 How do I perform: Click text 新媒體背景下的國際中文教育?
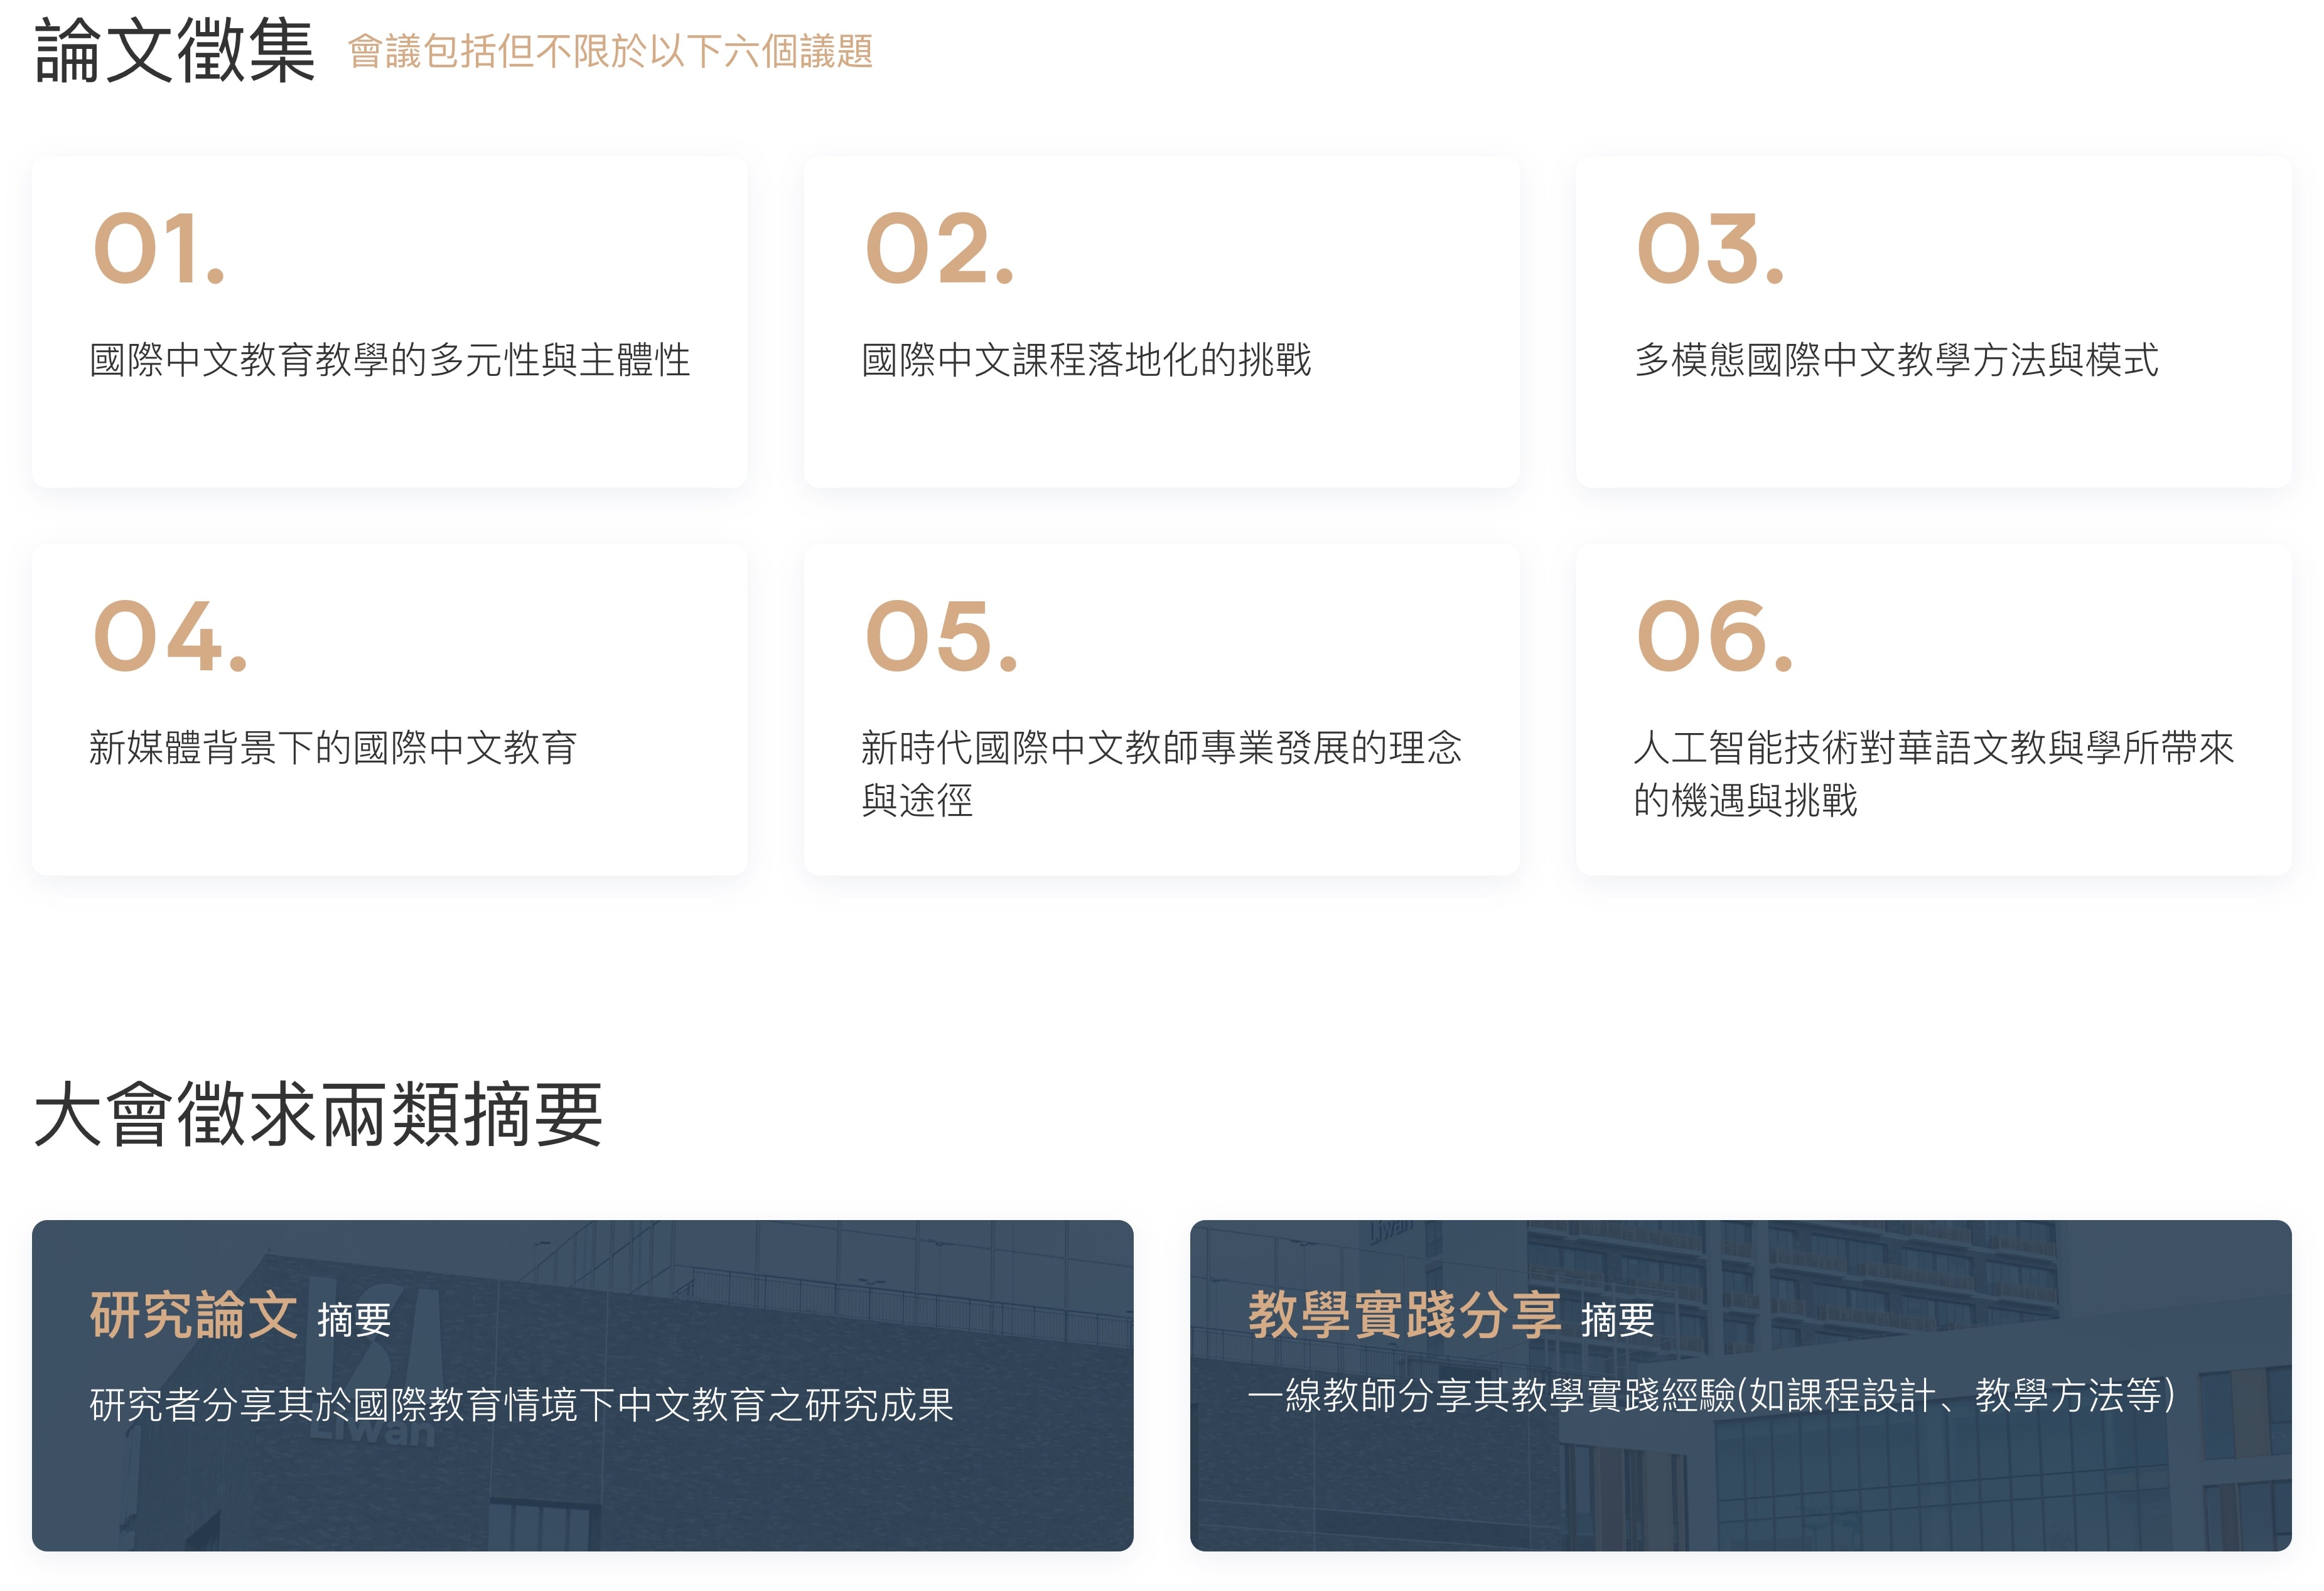tap(333, 748)
